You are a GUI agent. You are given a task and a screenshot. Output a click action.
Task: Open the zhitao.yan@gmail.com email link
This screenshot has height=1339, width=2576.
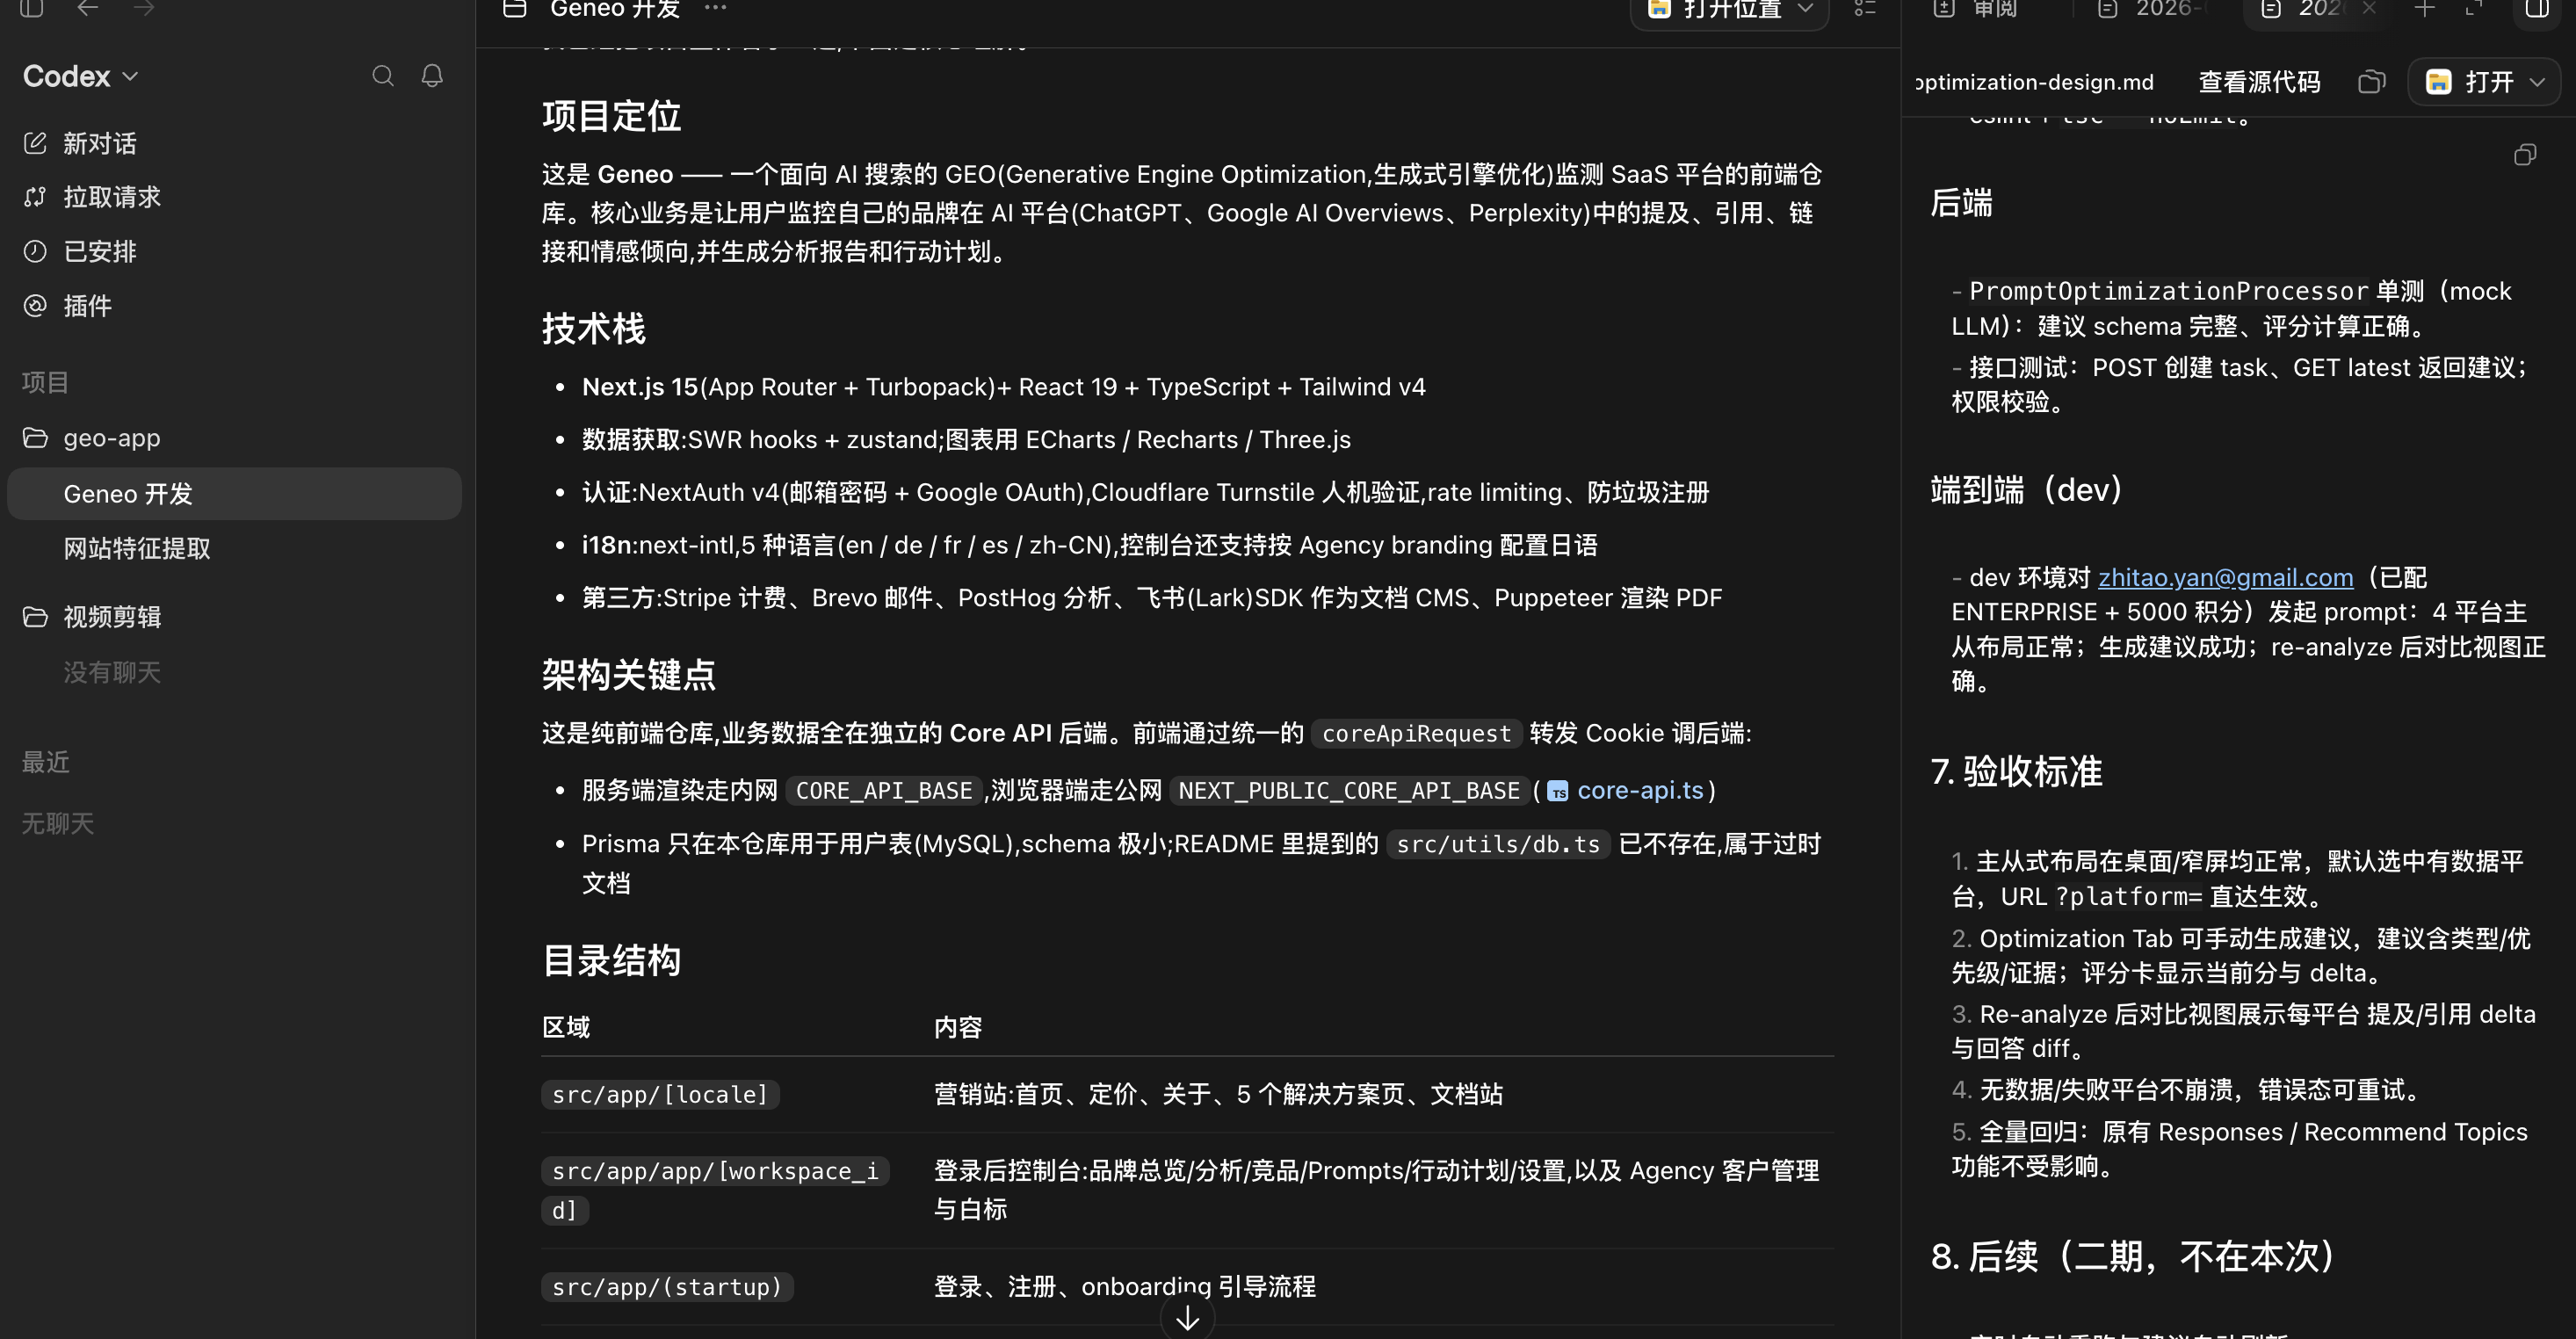pos(2225,577)
